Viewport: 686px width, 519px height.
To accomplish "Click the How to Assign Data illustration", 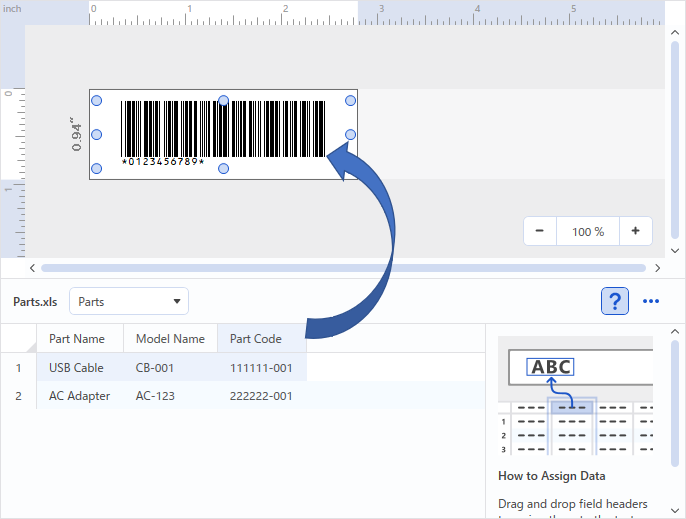I will pos(576,397).
